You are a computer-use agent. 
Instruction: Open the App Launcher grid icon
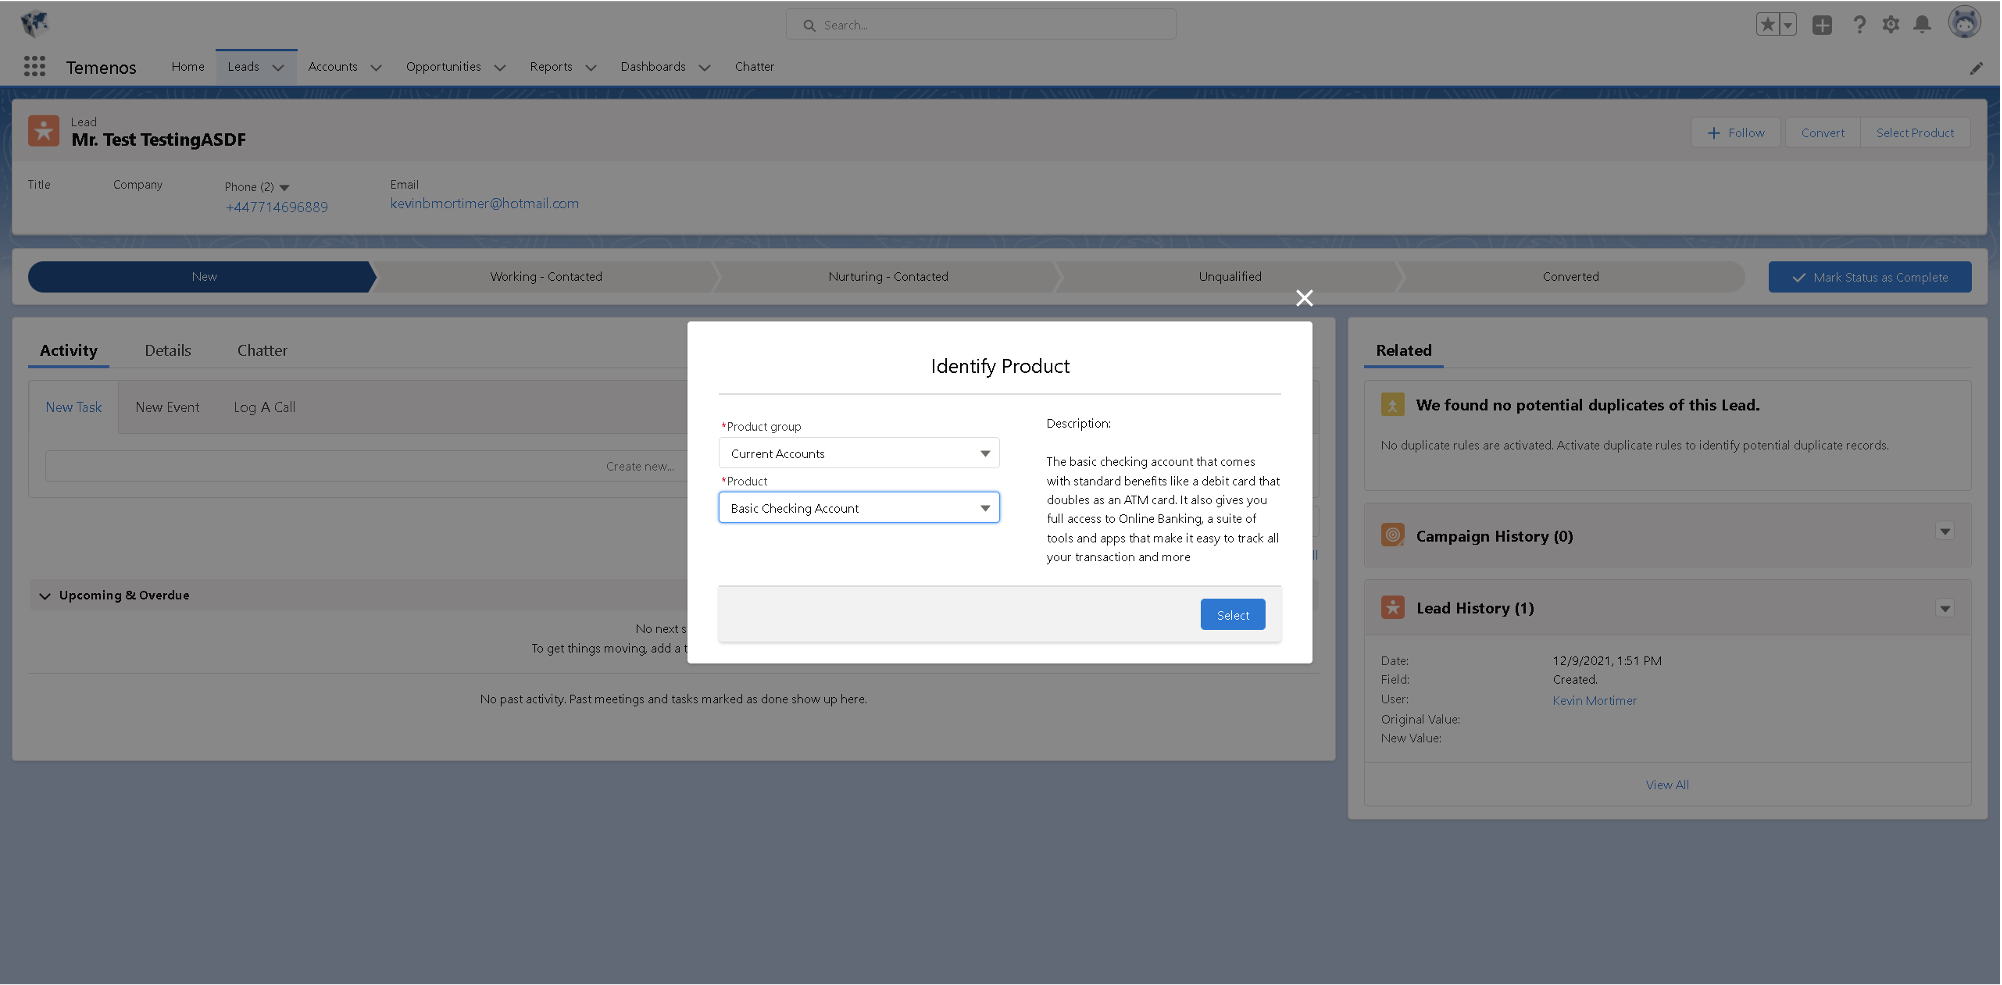pos(35,66)
